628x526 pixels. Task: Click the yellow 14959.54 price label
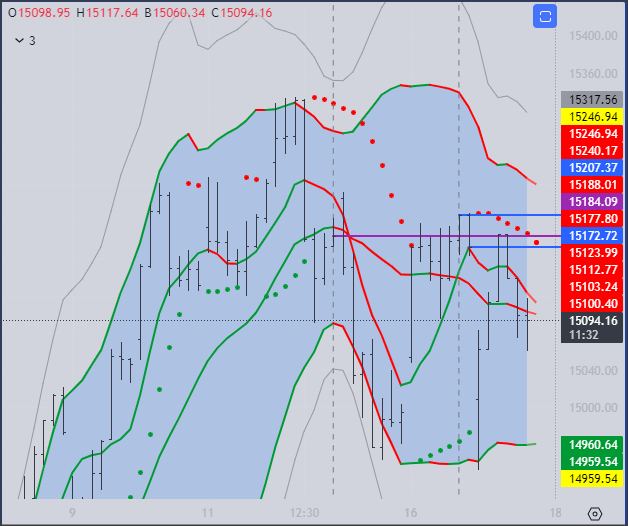pyautogui.click(x=592, y=479)
